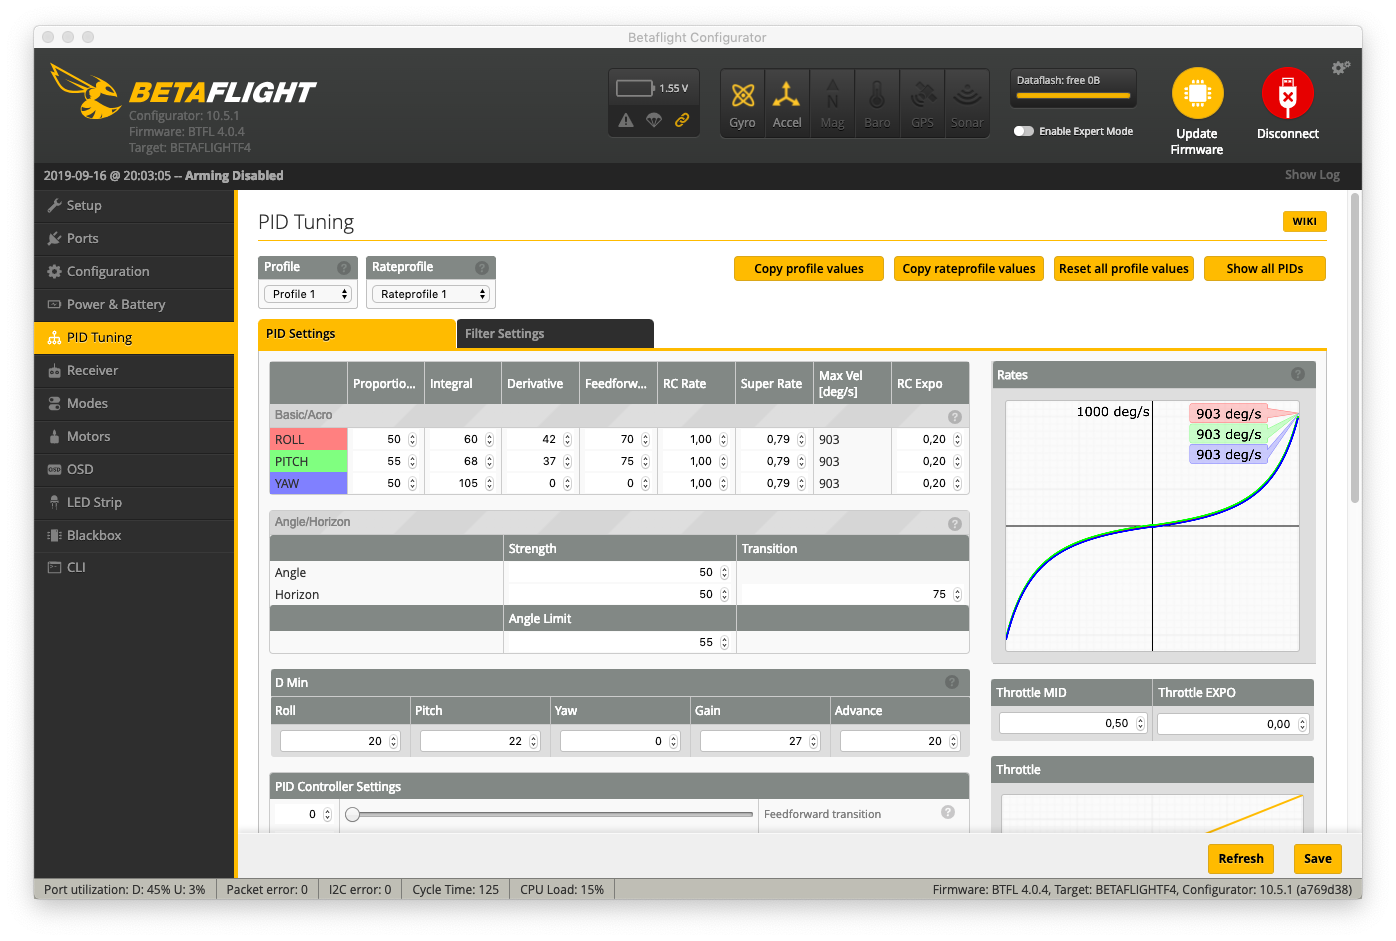Screen dimensions: 1396x941
Task: Select the PID Settings tab
Action: point(357,334)
